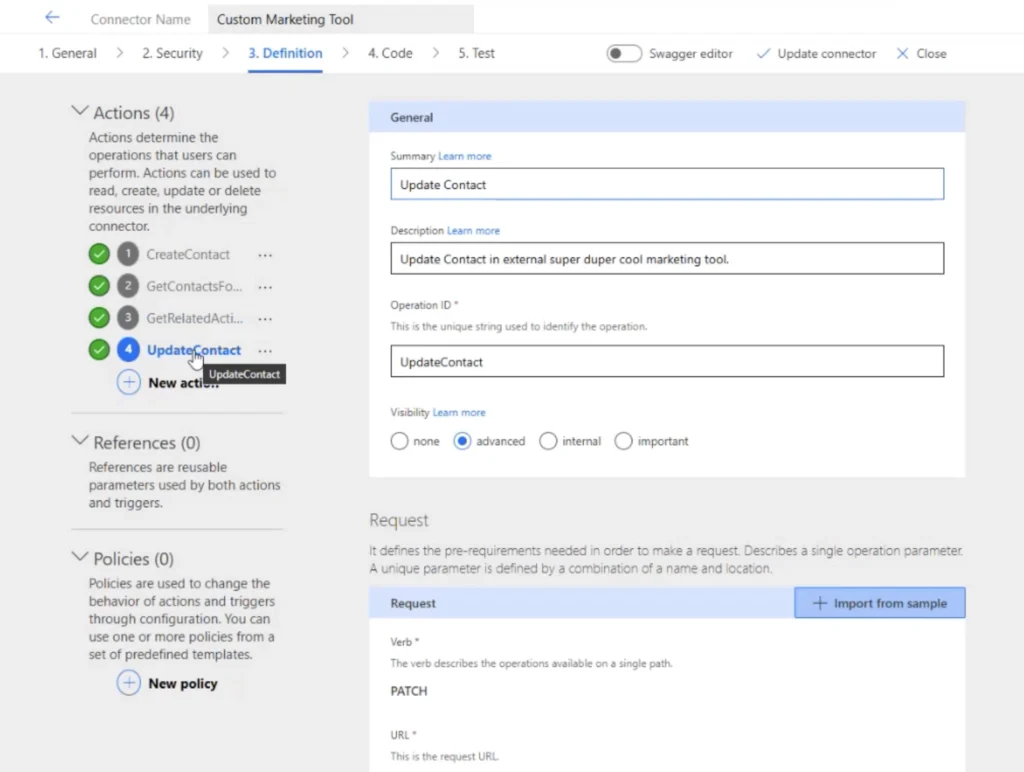
Task: Click the plus icon for New action
Action: click(129, 382)
